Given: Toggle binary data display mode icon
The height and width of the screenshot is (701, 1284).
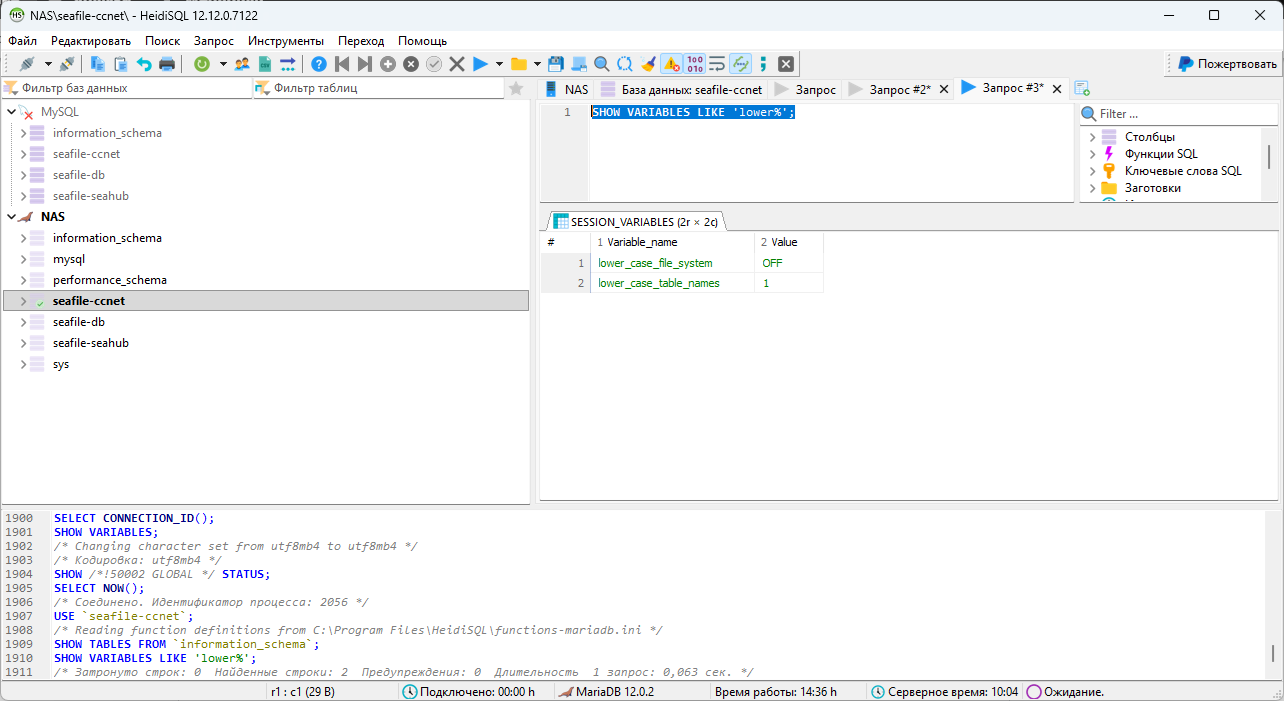Looking at the screenshot, I should pos(696,62).
